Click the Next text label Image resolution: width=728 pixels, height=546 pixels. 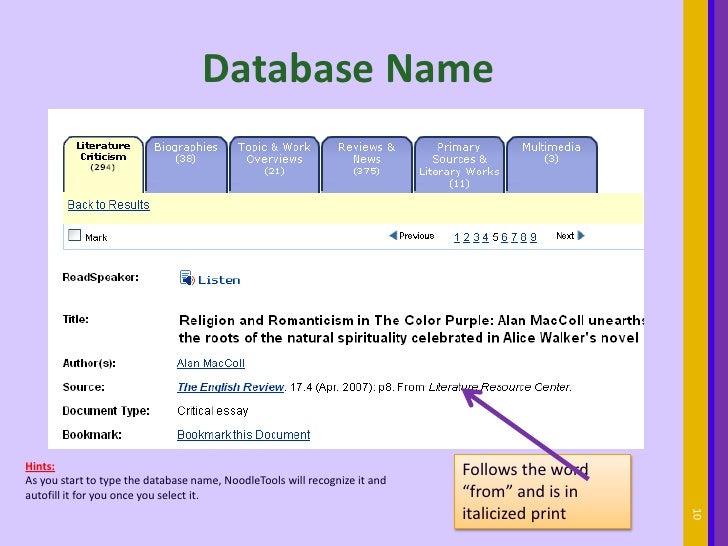565,236
